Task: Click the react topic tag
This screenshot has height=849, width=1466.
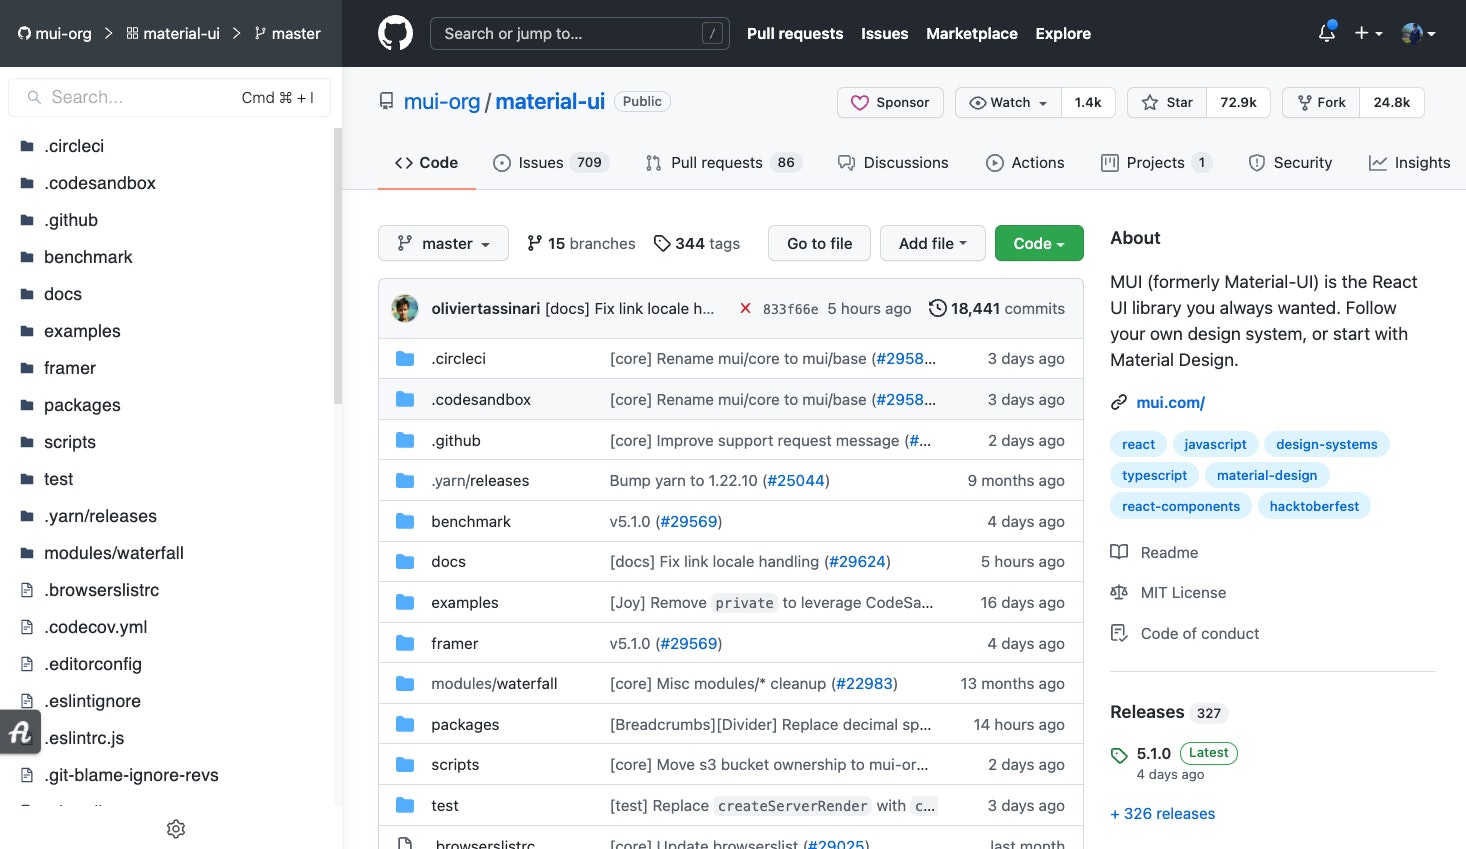Action: click(1138, 444)
